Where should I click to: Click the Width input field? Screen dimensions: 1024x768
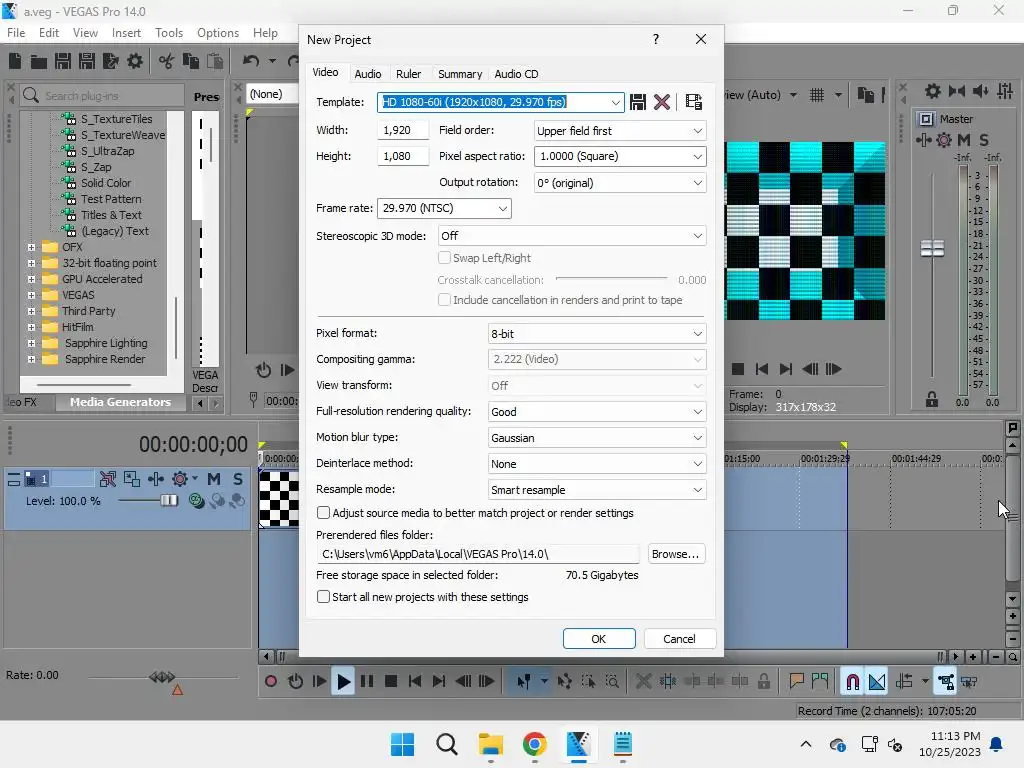coord(403,130)
